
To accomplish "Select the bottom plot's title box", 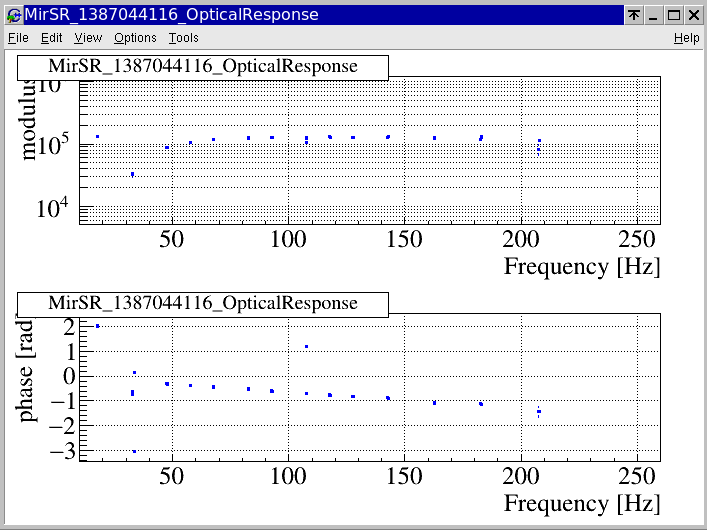I will click(202, 304).
